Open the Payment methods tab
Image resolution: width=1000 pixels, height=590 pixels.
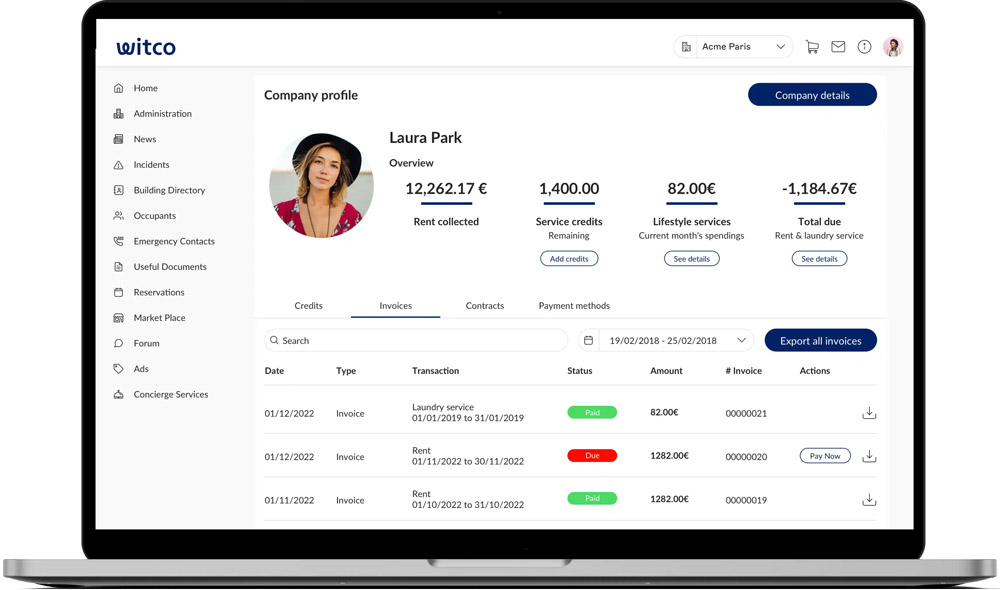574,306
